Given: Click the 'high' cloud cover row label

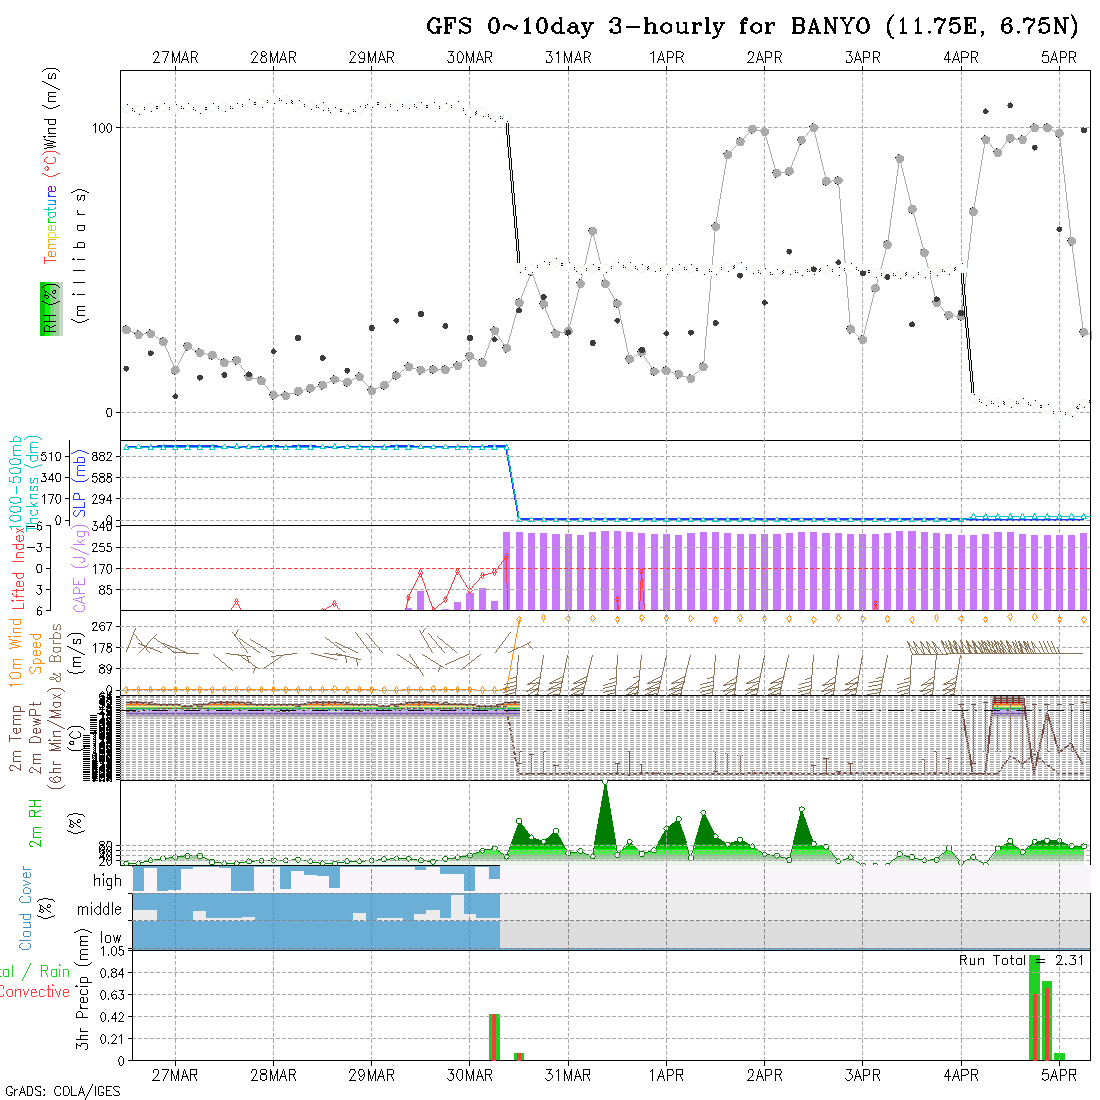Looking at the screenshot, I should click(107, 881).
